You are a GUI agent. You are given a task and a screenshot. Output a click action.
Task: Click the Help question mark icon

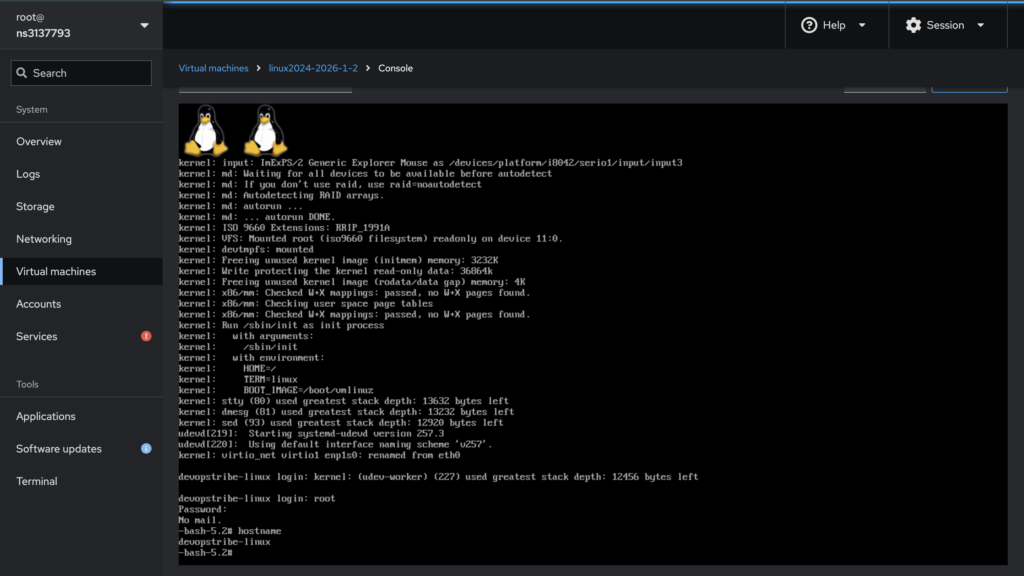809,25
